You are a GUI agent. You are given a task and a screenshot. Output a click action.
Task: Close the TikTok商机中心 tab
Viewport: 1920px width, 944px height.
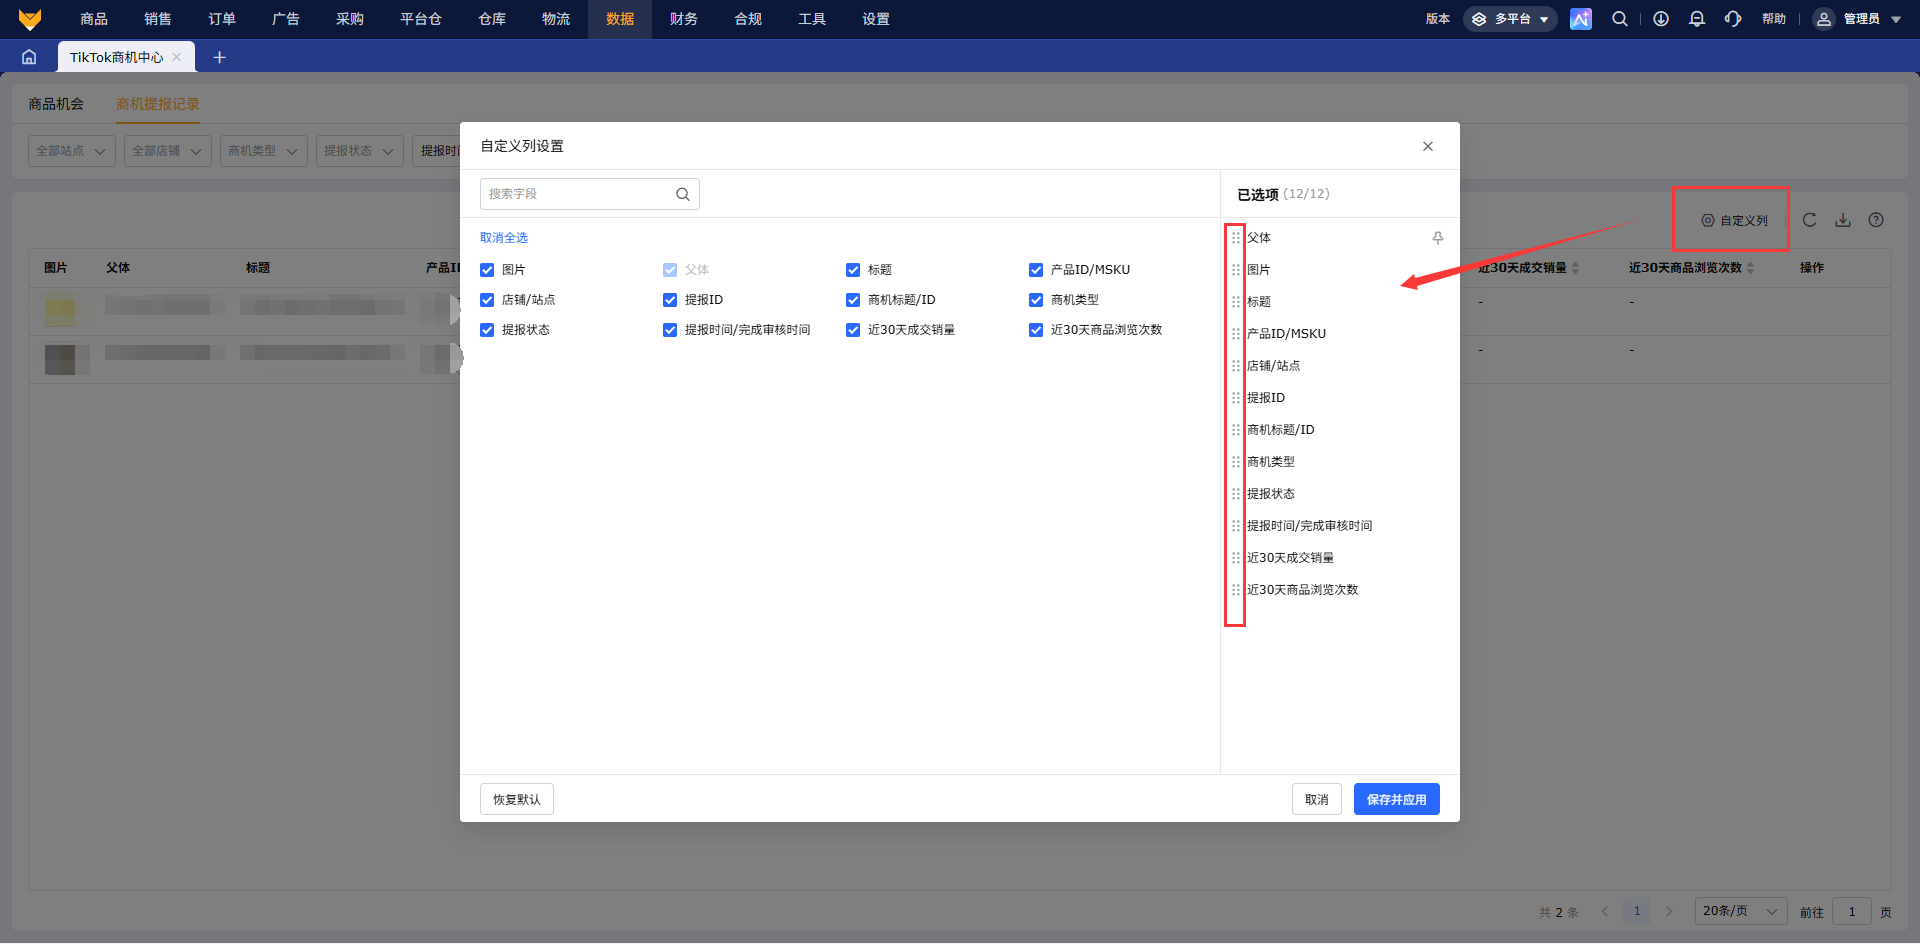click(x=177, y=57)
